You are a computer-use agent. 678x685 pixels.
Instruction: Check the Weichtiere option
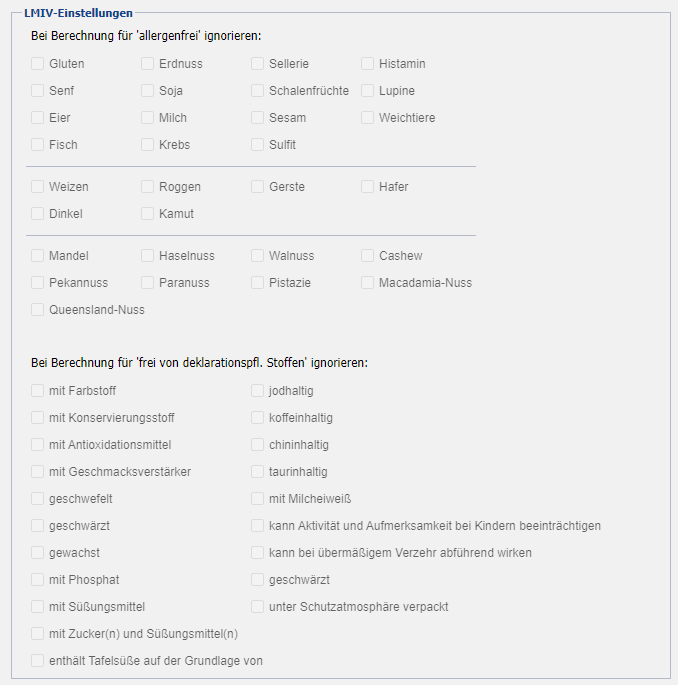[368, 118]
